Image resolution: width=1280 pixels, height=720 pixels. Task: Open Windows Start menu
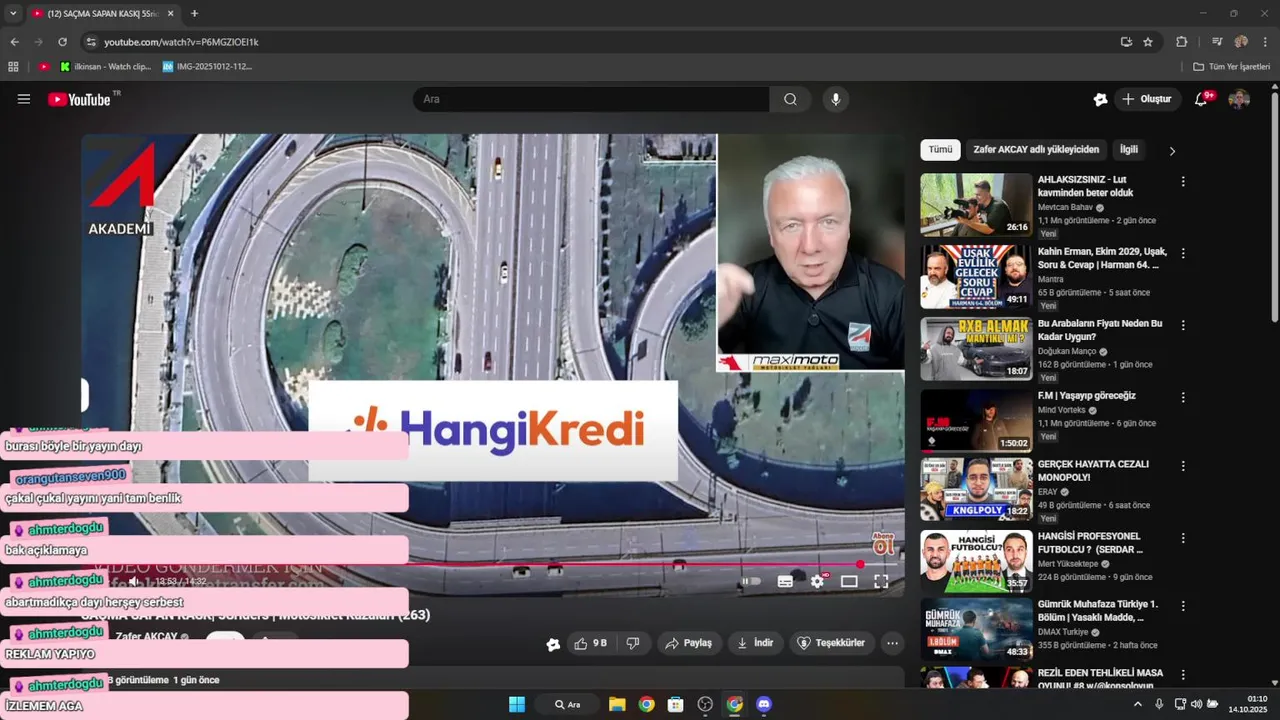pos(517,704)
